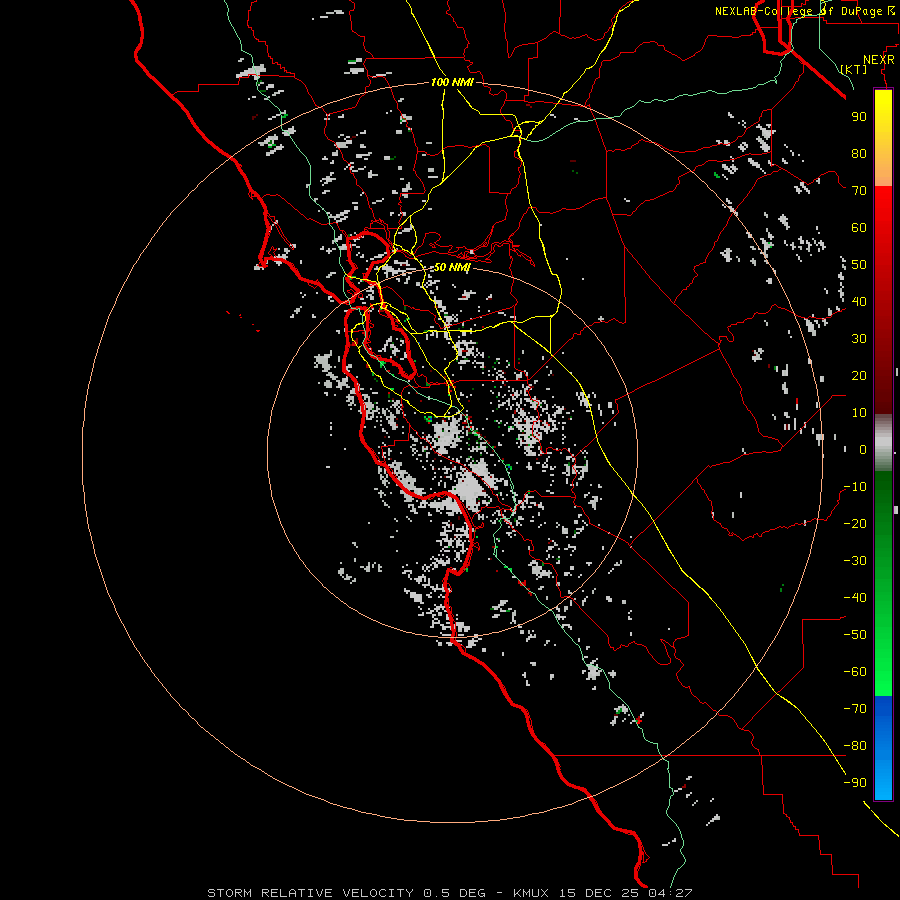Image resolution: width=900 pixels, height=900 pixels.
Task: Click the "50 NMI" range ring label
Action: (x=451, y=267)
